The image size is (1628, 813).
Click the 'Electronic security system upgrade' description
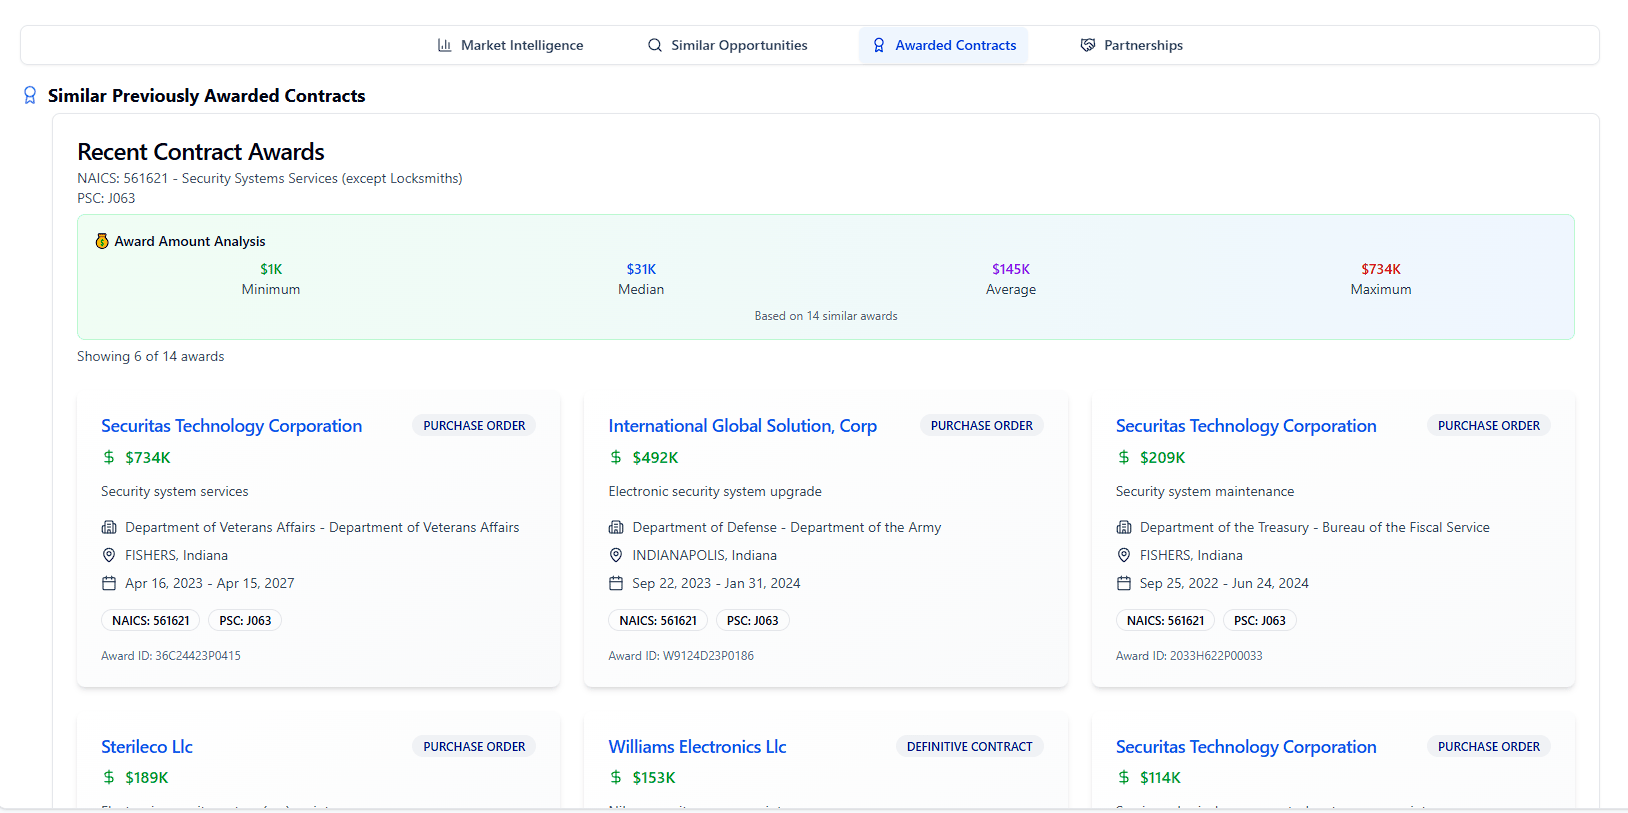coord(715,491)
